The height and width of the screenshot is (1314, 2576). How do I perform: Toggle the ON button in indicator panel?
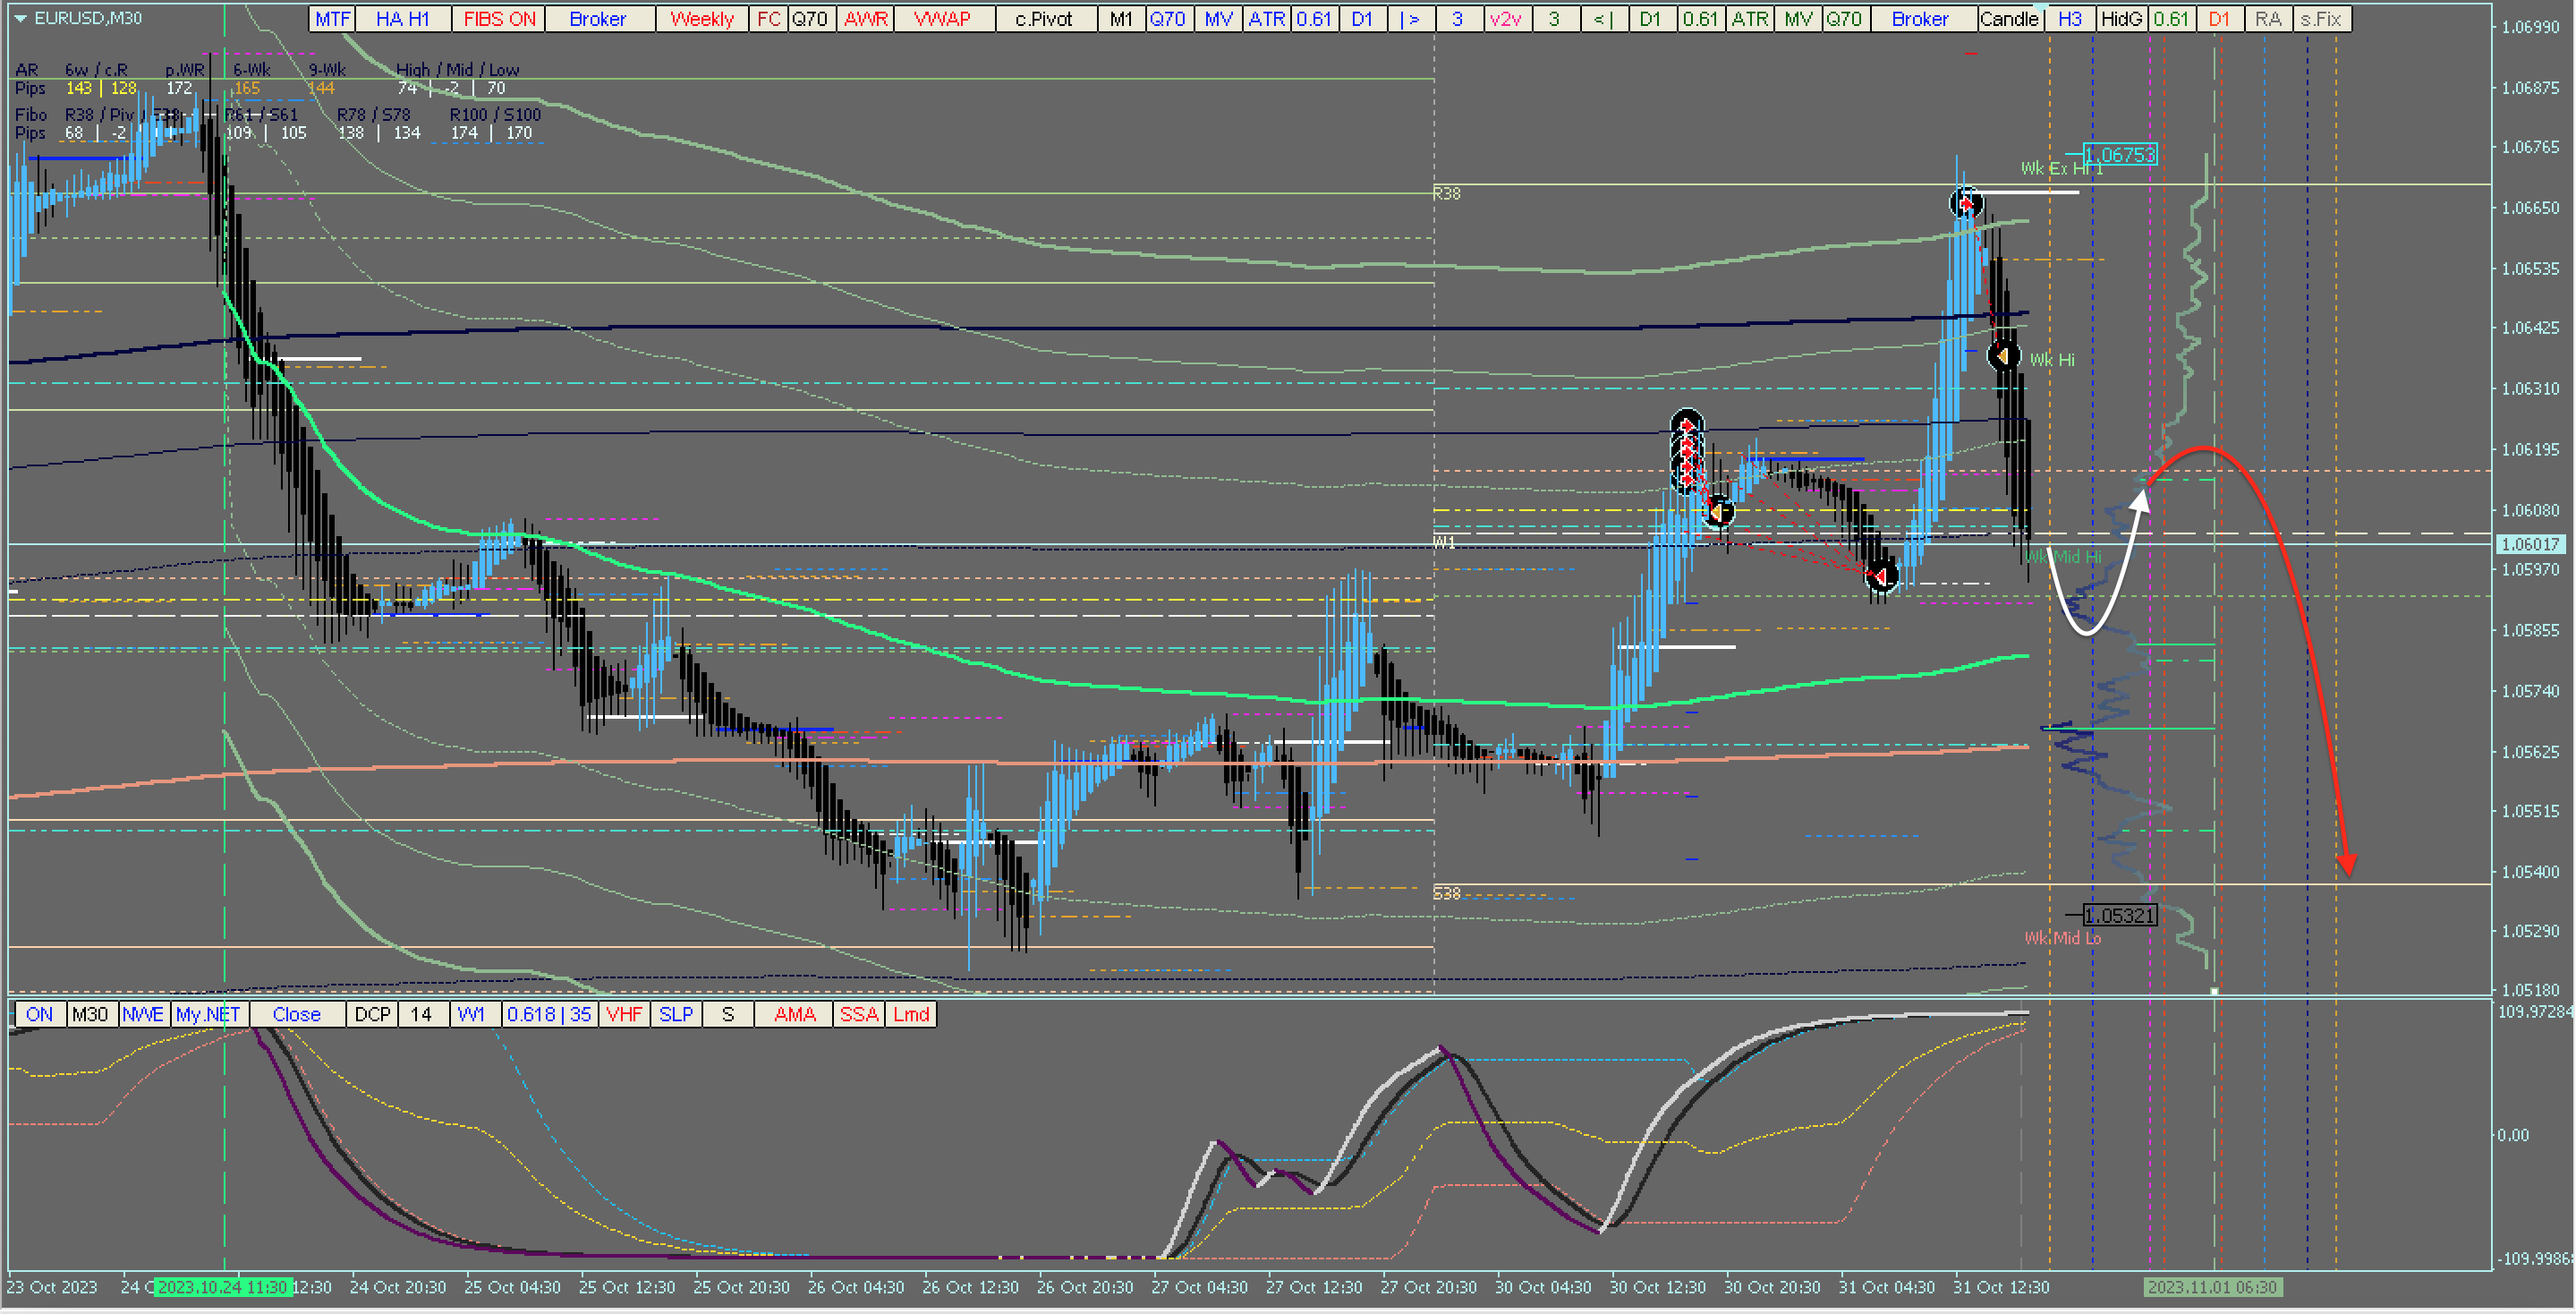[x=39, y=1014]
